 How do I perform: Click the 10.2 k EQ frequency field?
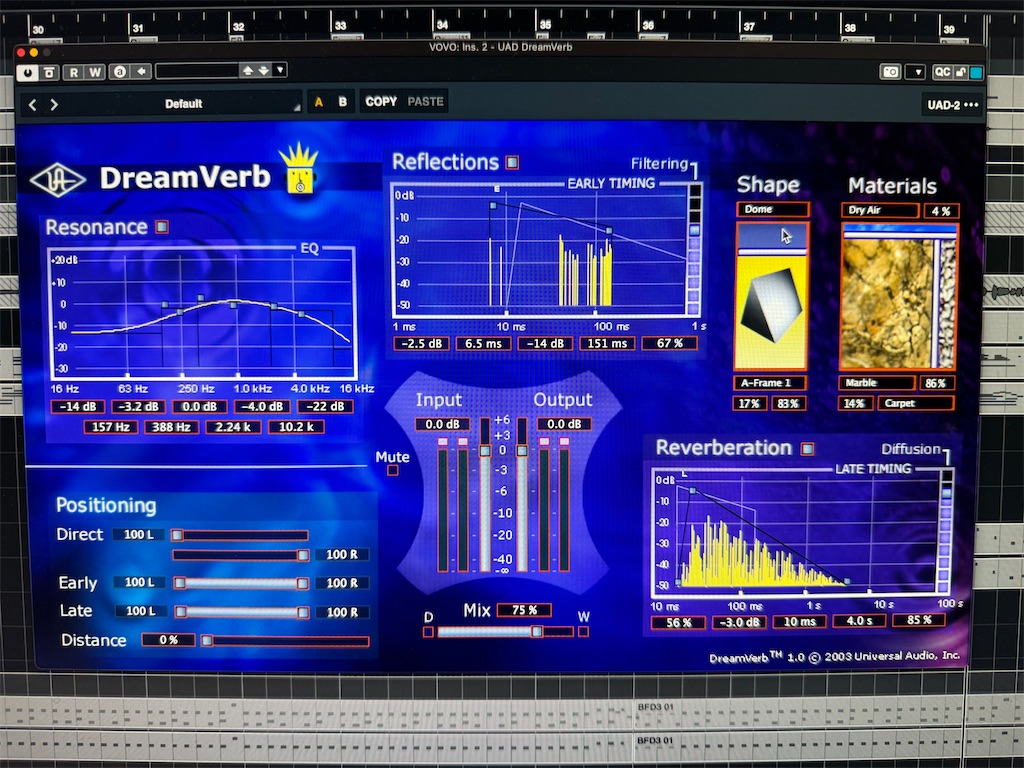tap(296, 427)
